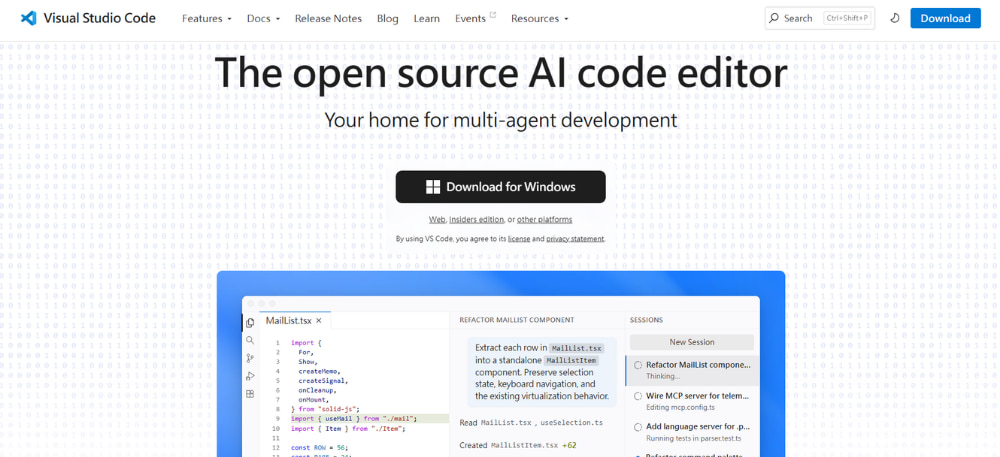Click the 'Created MailListItem.tsx +62' line

pos(518,445)
